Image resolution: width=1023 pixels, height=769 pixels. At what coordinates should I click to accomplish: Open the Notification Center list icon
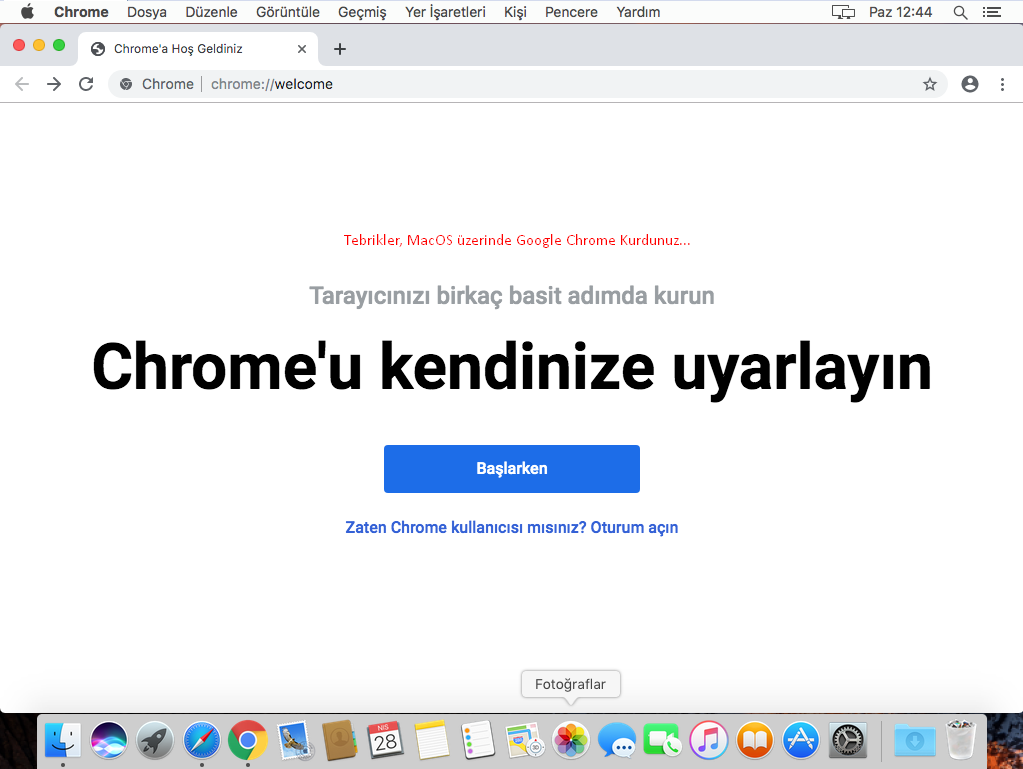pyautogui.click(x=992, y=12)
